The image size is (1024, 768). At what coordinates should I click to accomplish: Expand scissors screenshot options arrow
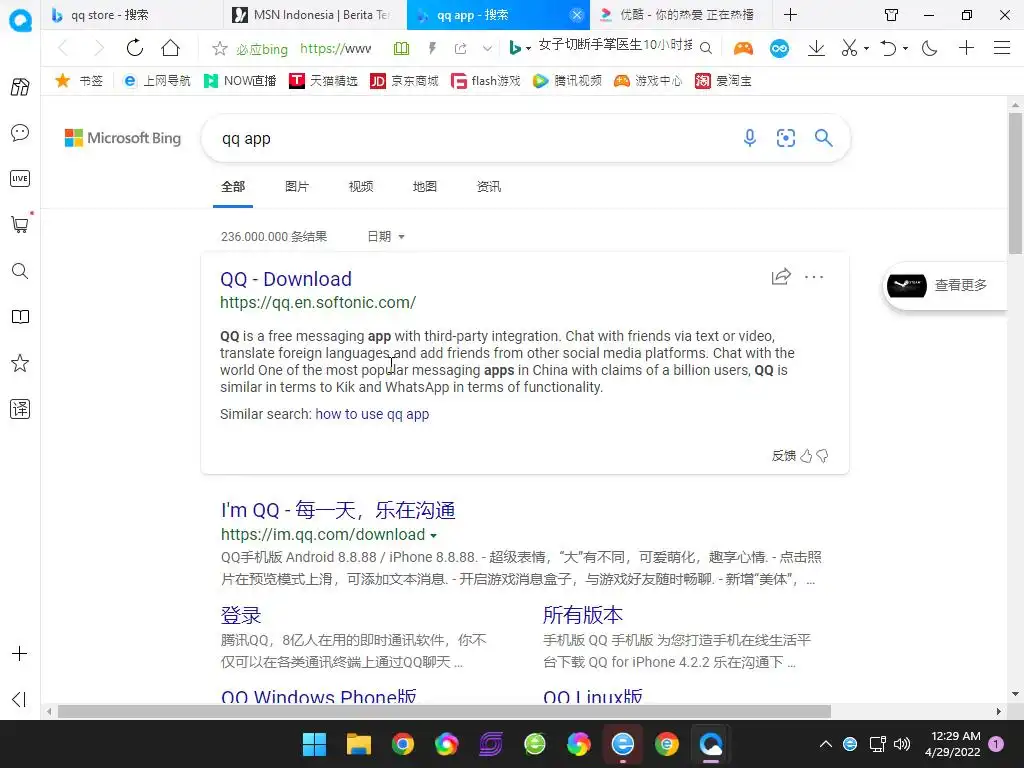coord(866,48)
